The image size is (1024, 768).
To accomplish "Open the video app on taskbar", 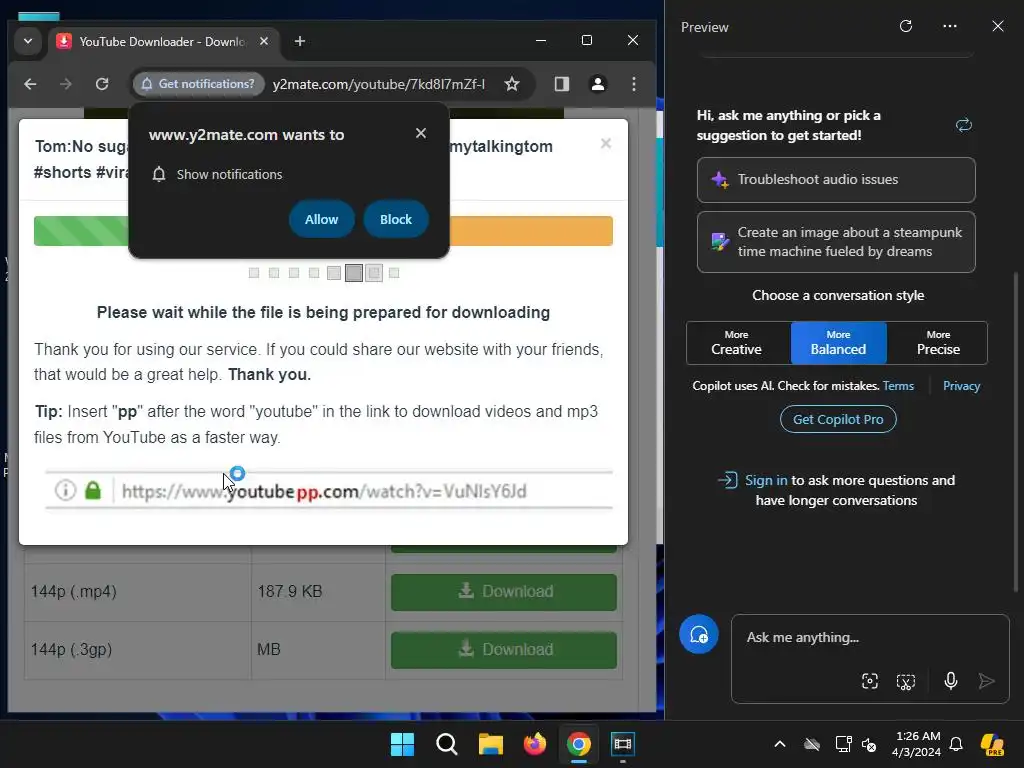I will (623, 744).
